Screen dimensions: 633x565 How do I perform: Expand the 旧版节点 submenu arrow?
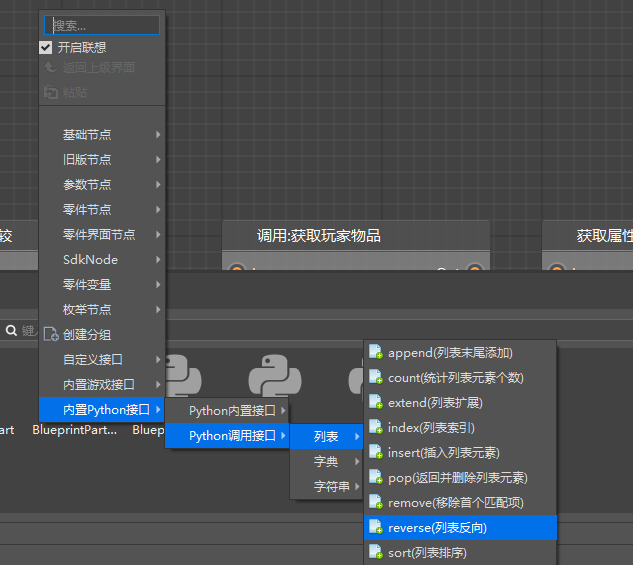point(158,159)
